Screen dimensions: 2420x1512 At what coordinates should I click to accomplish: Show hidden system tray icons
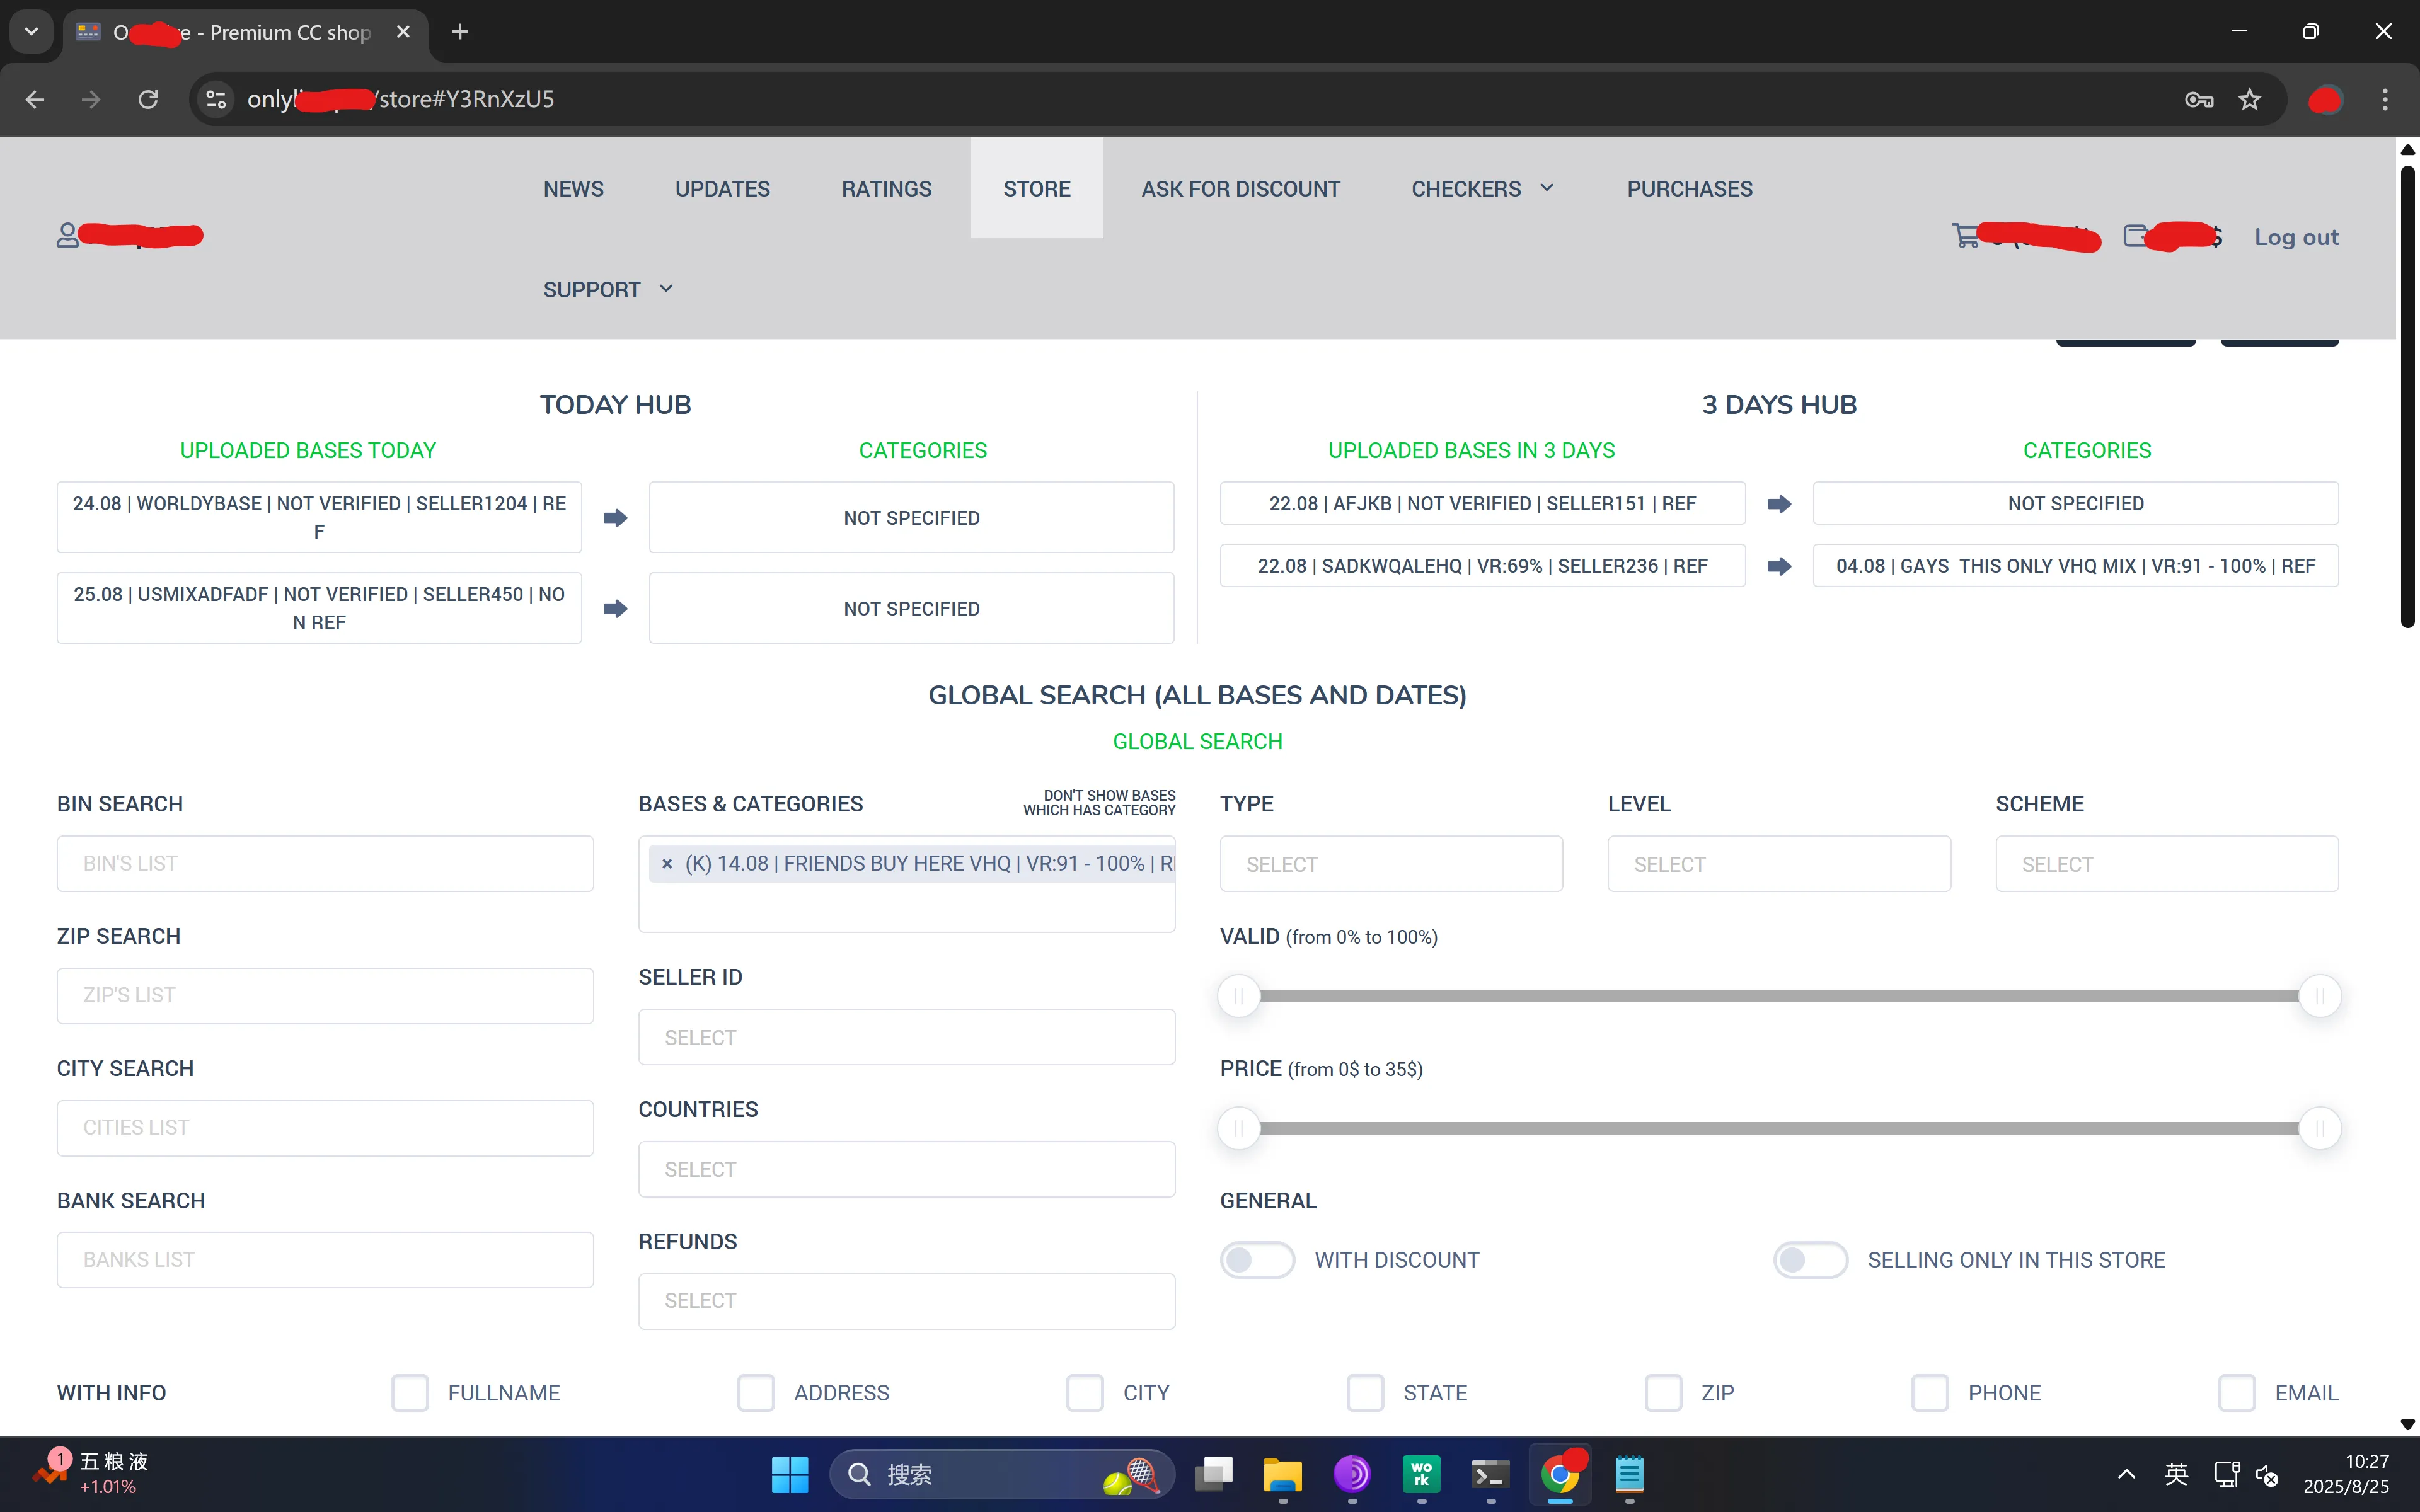tap(2127, 1474)
